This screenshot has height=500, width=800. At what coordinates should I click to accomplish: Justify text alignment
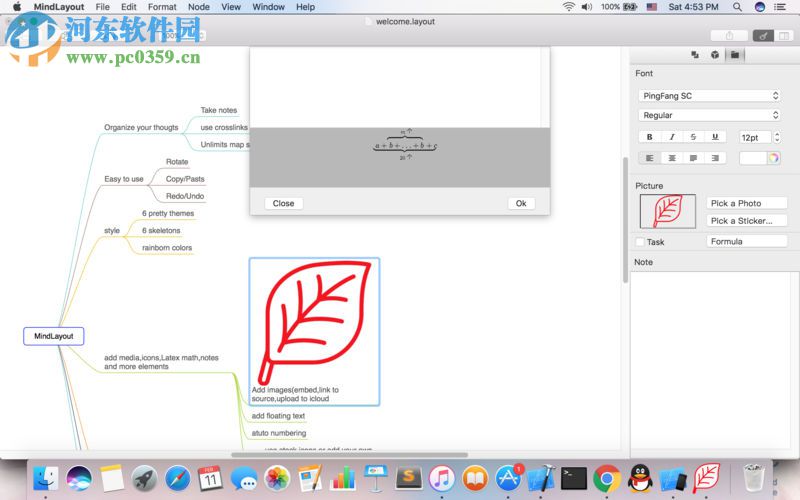(693, 158)
